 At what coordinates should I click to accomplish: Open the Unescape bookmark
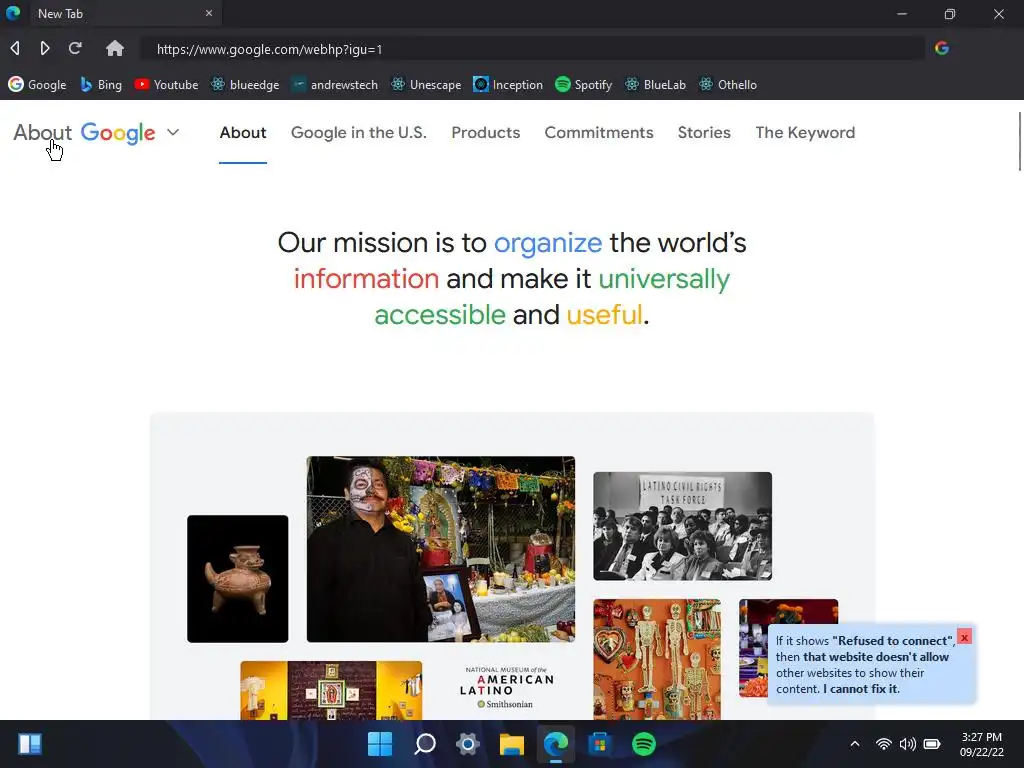point(426,84)
